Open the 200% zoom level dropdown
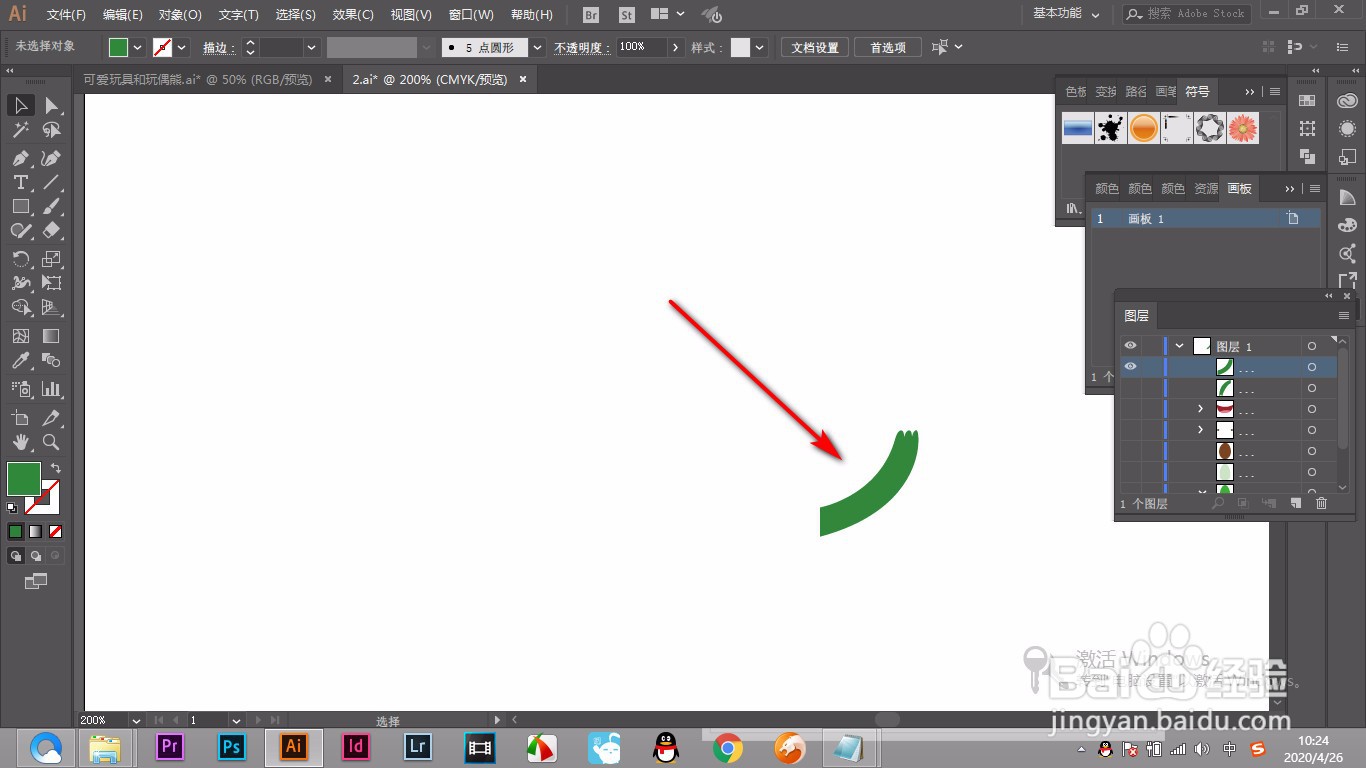The image size is (1366, 768). point(135,720)
